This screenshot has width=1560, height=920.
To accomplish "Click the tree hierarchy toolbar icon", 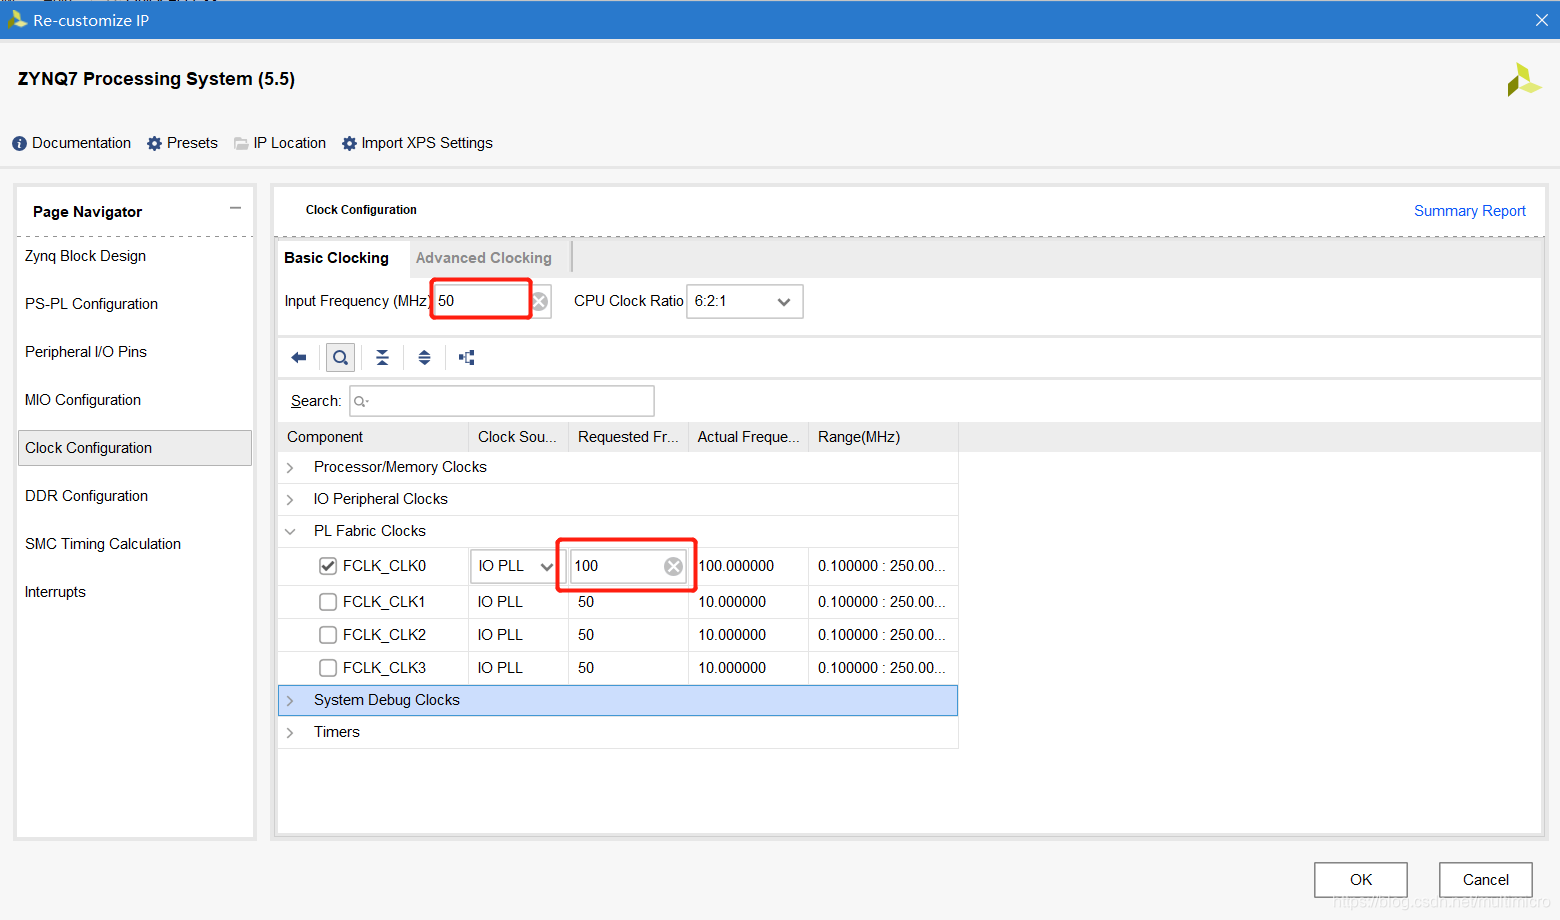I will (x=466, y=357).
